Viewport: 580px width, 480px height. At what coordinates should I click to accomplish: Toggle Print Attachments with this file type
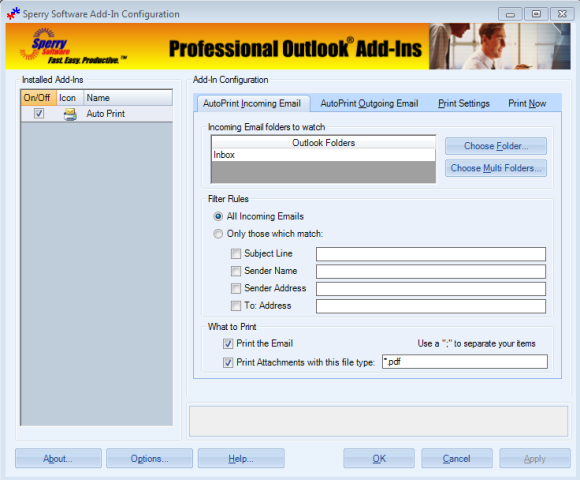[x=228, y=362]
